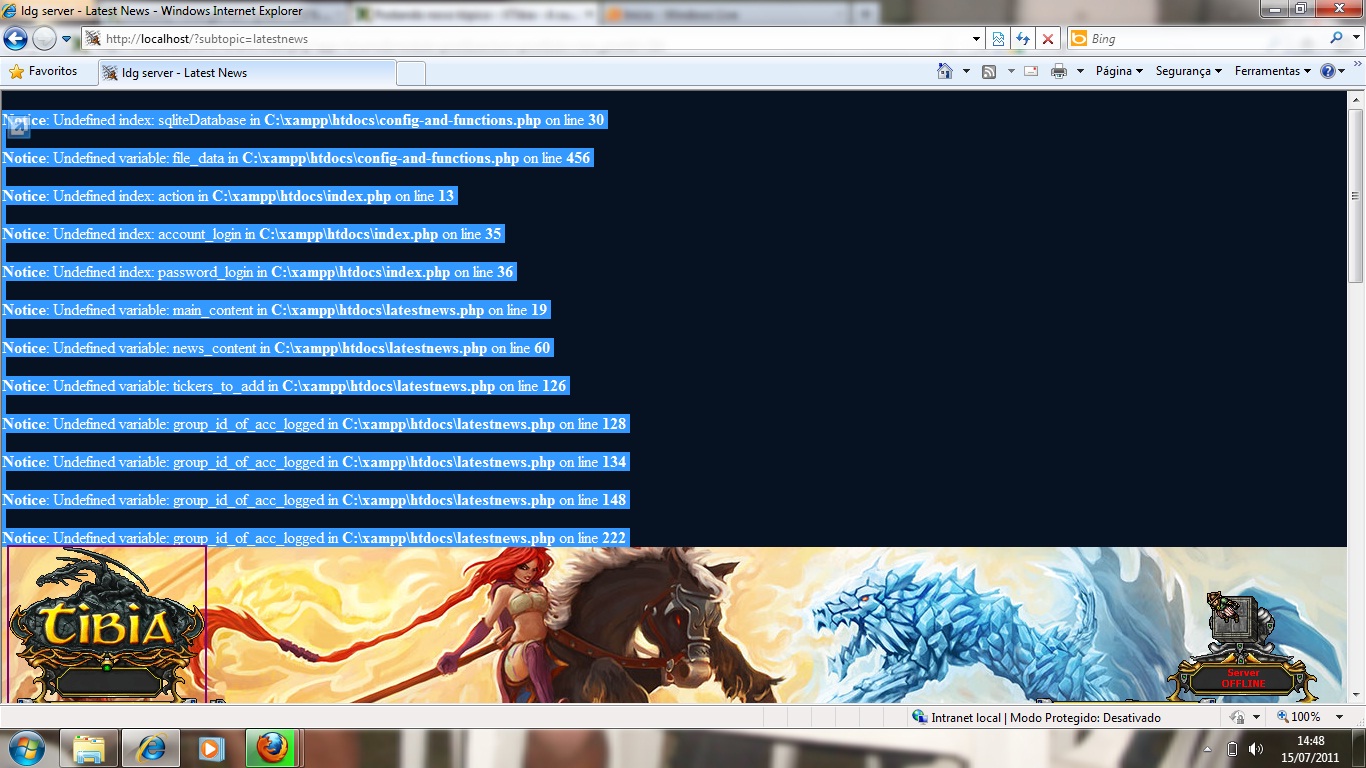Click the Server OFFLINE status box
Screen dimensions: 1366x768
point(1244,680)
